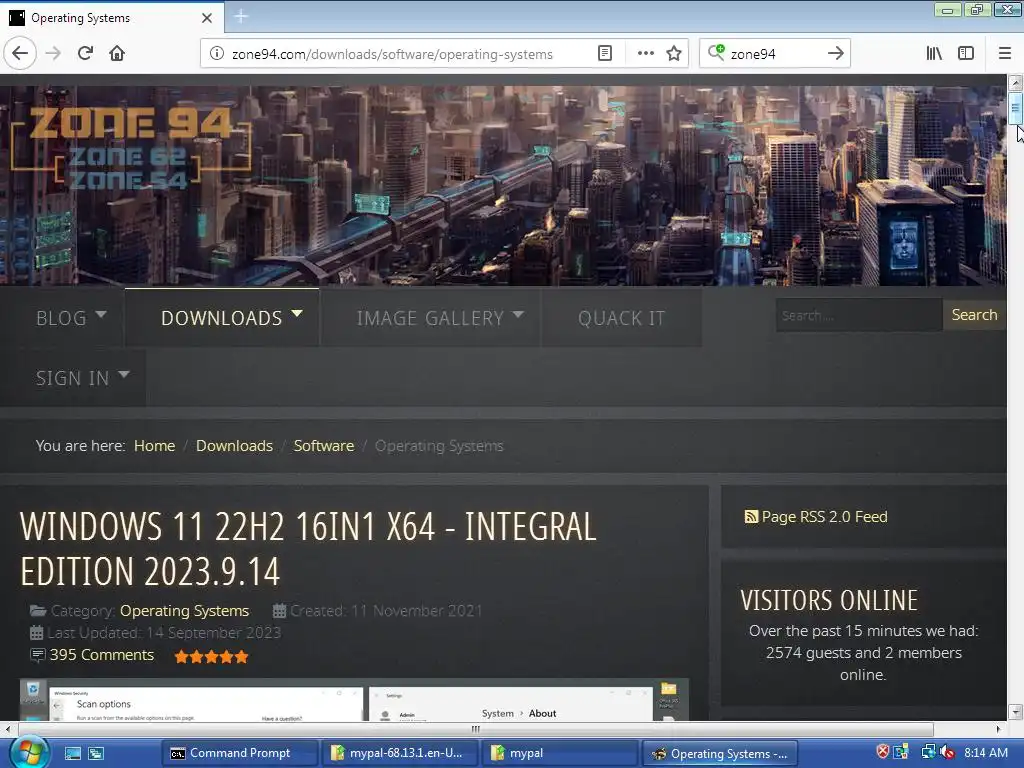This screenshot has width=1024, height=768.
Task: Click the vertical scrollbar thumb
Action: point(1016,108)
